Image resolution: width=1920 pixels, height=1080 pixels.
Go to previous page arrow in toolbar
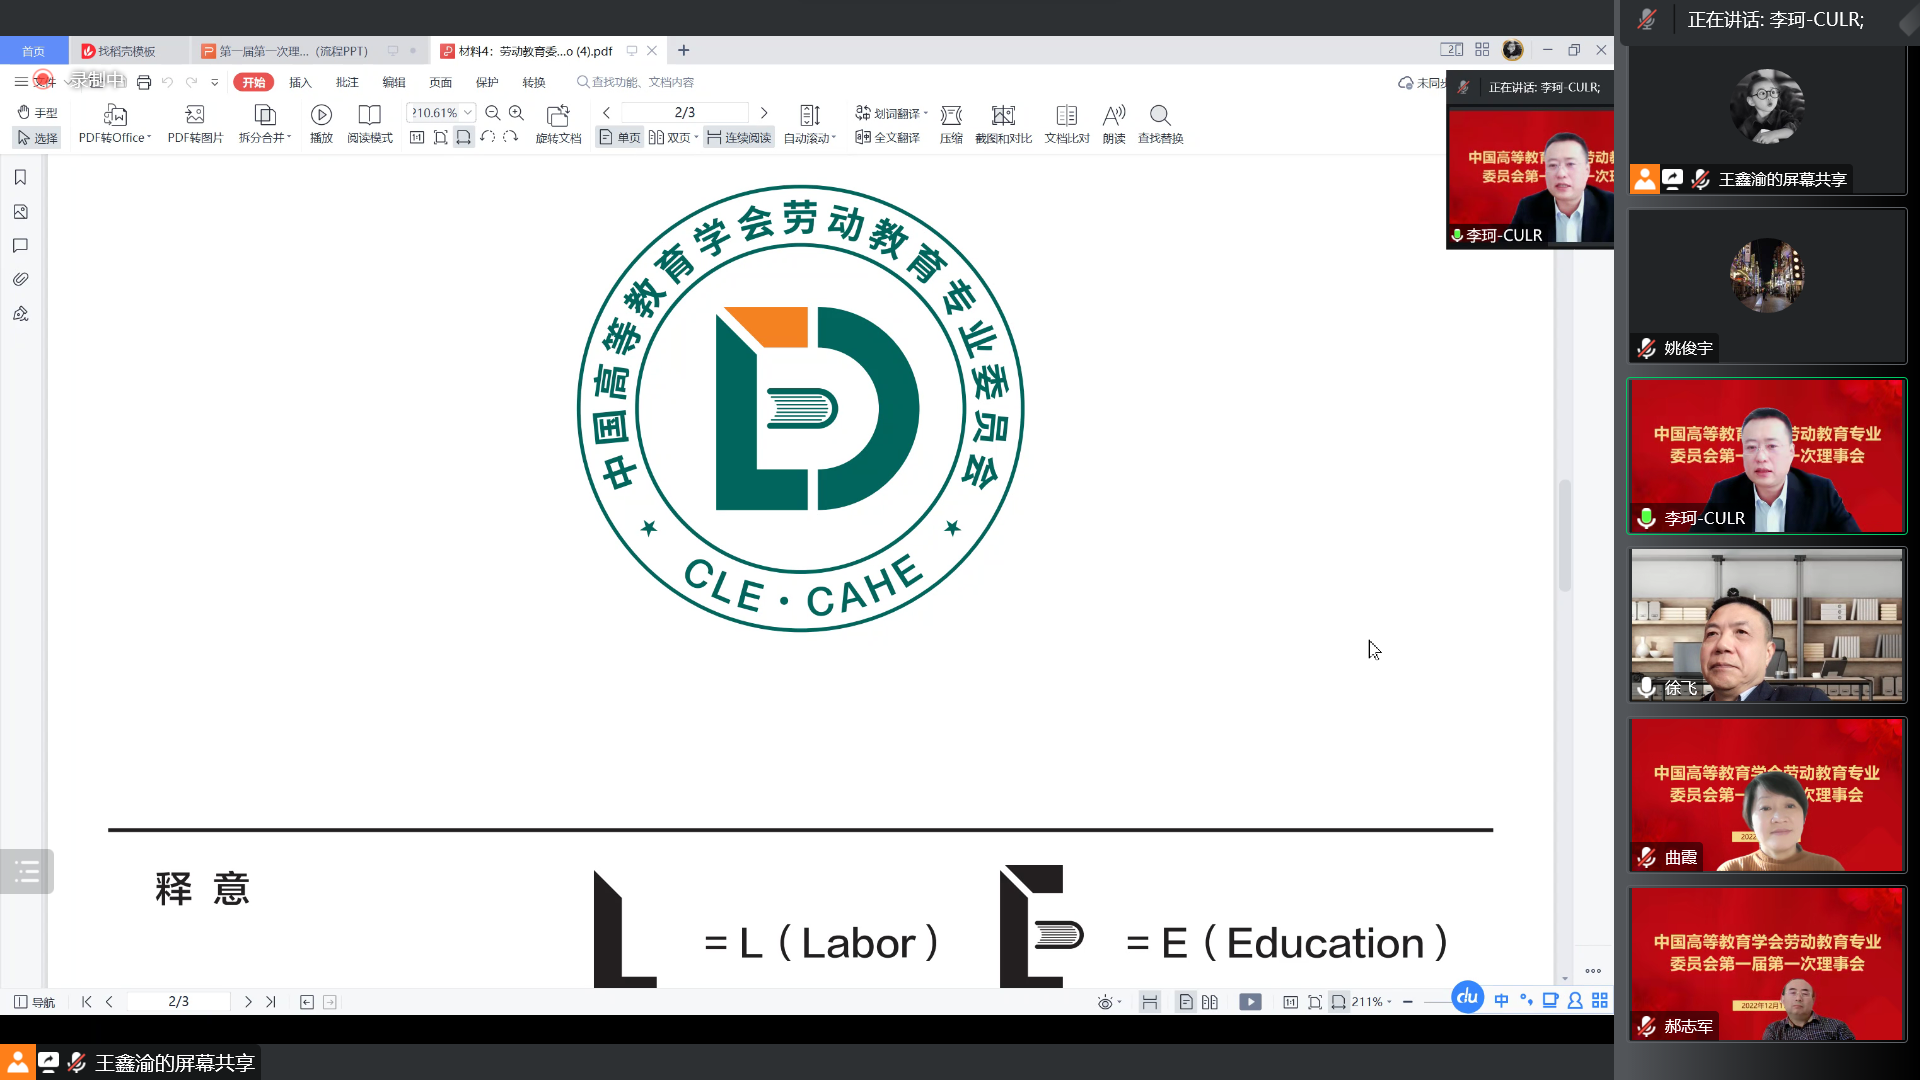tap(606, 112)
